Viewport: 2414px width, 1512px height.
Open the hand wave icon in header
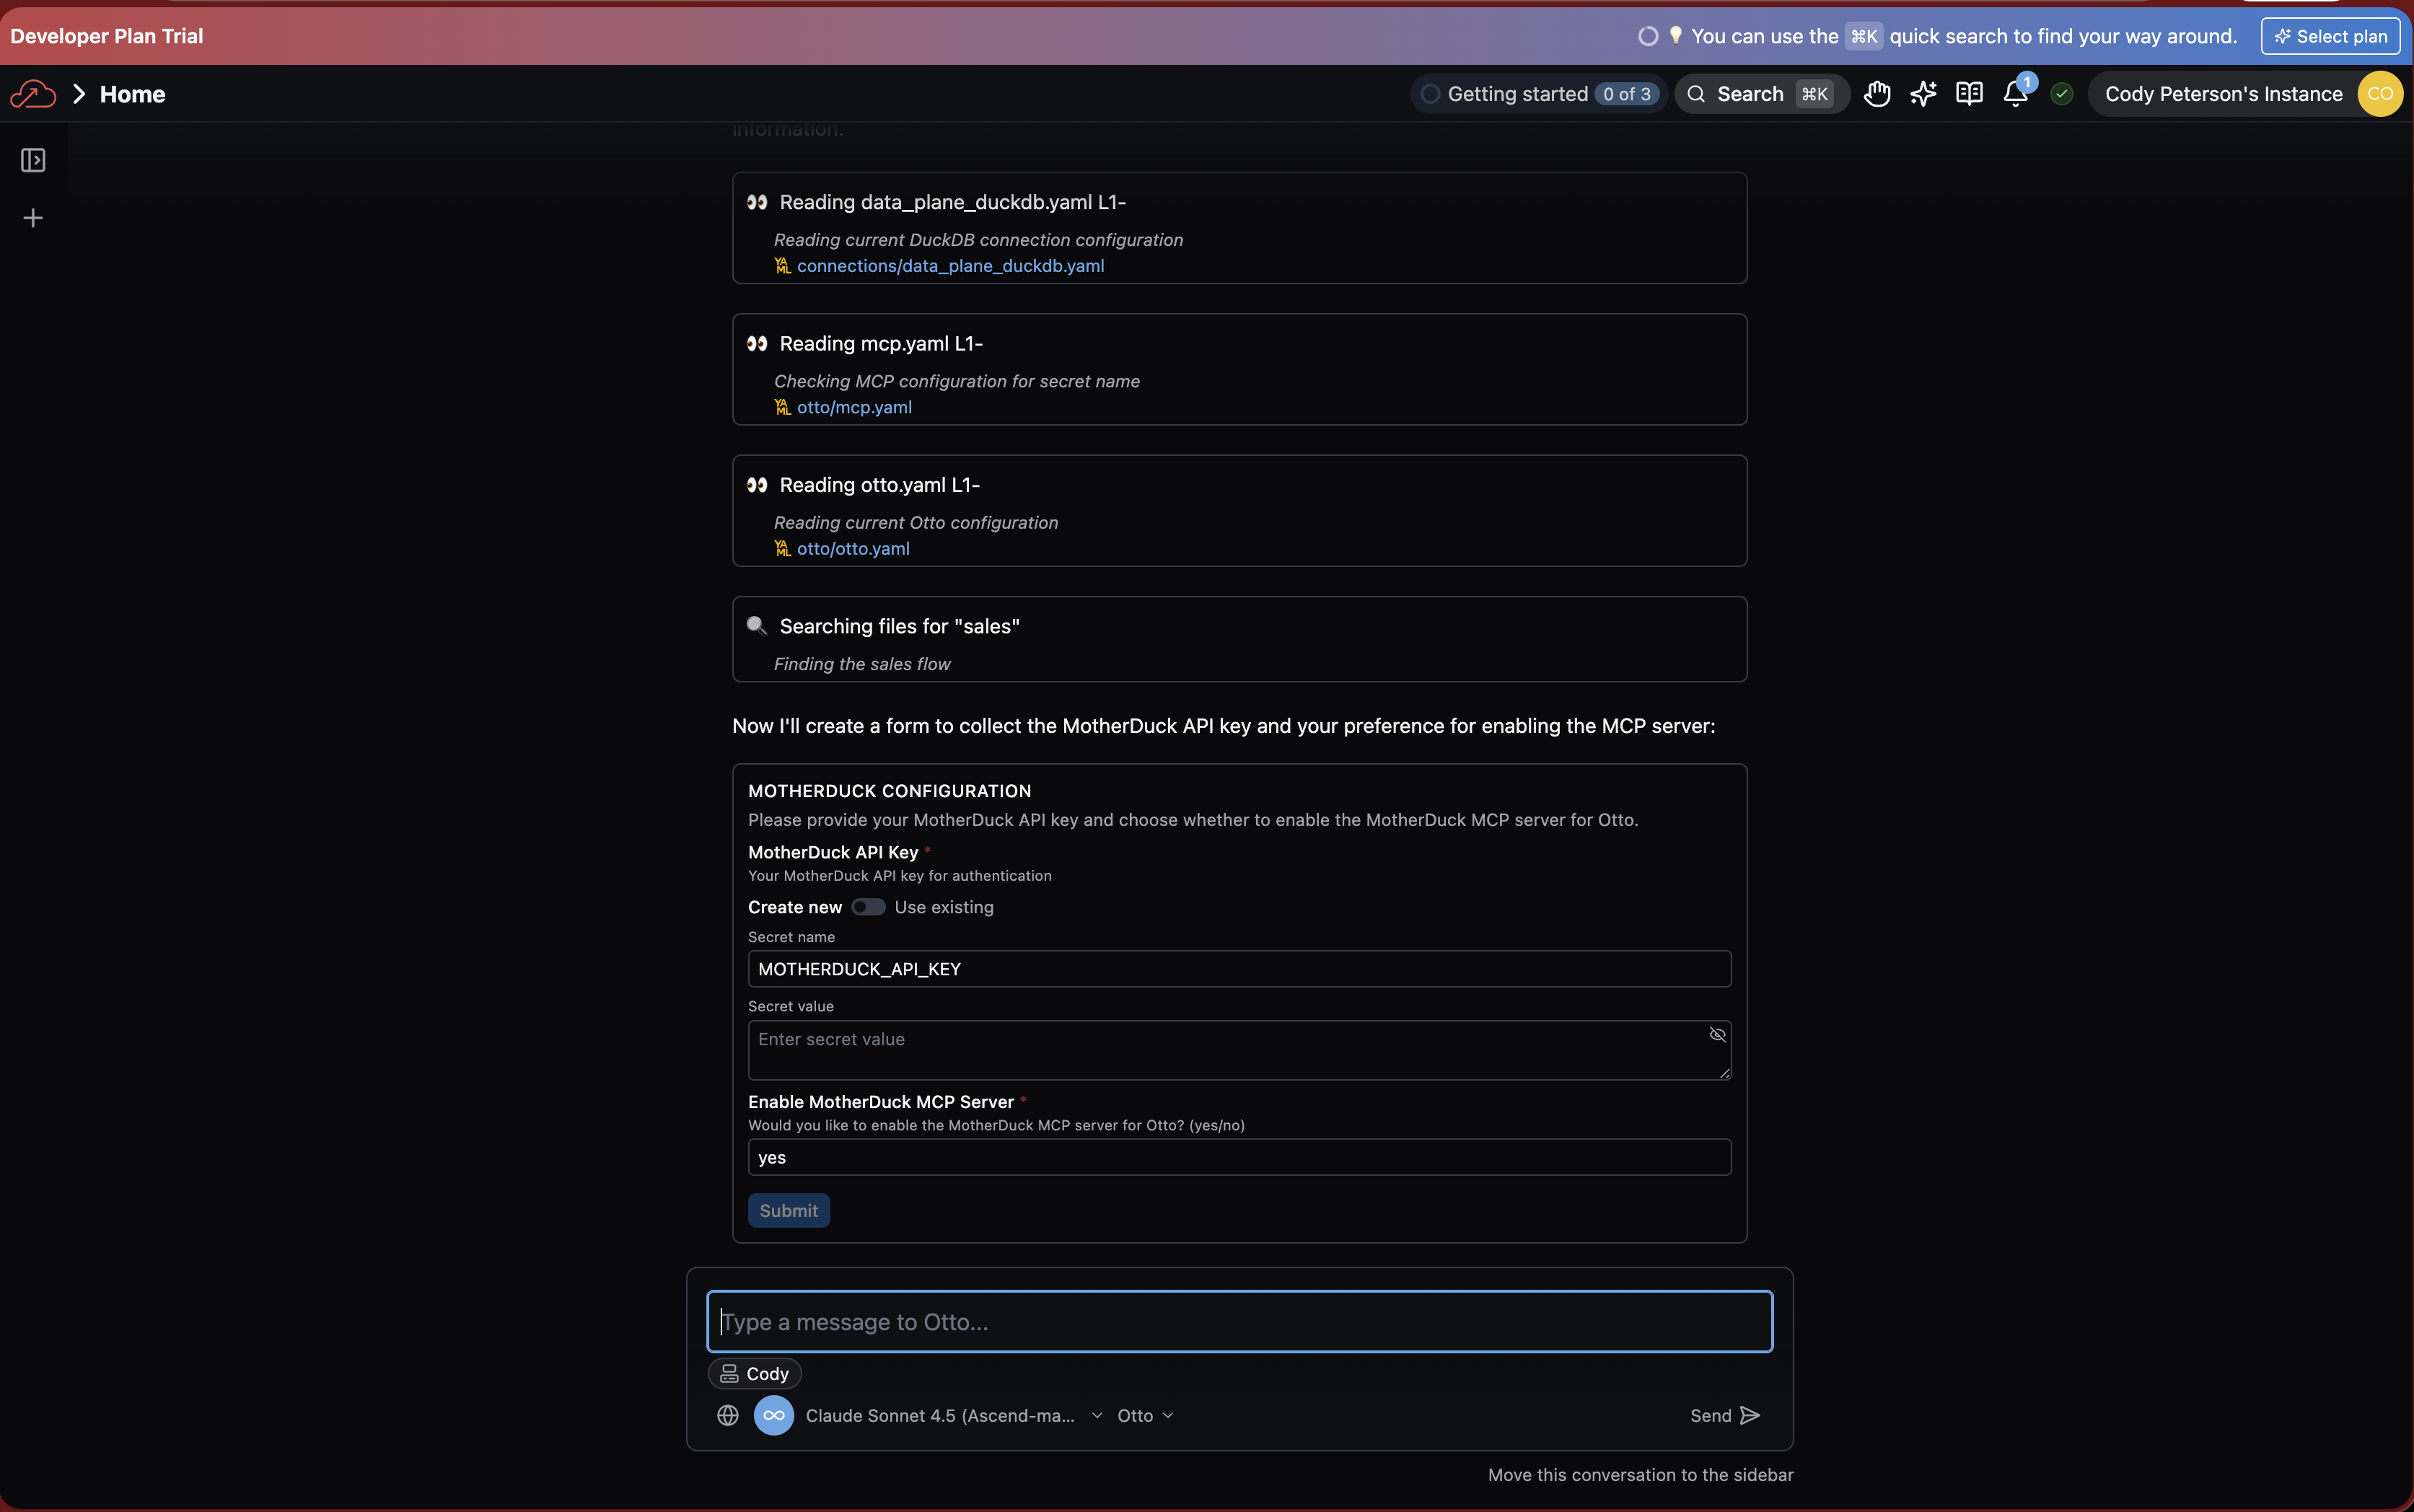coord(1877,94)
